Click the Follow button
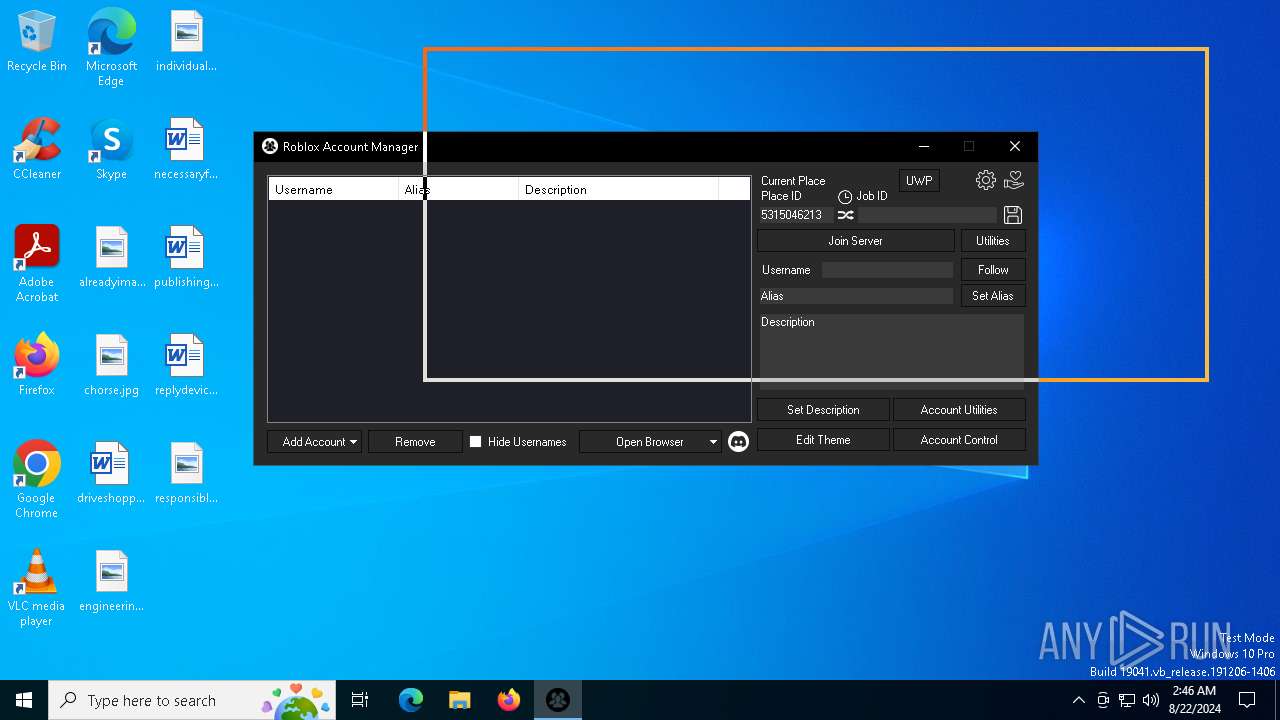 pos(993,270)
